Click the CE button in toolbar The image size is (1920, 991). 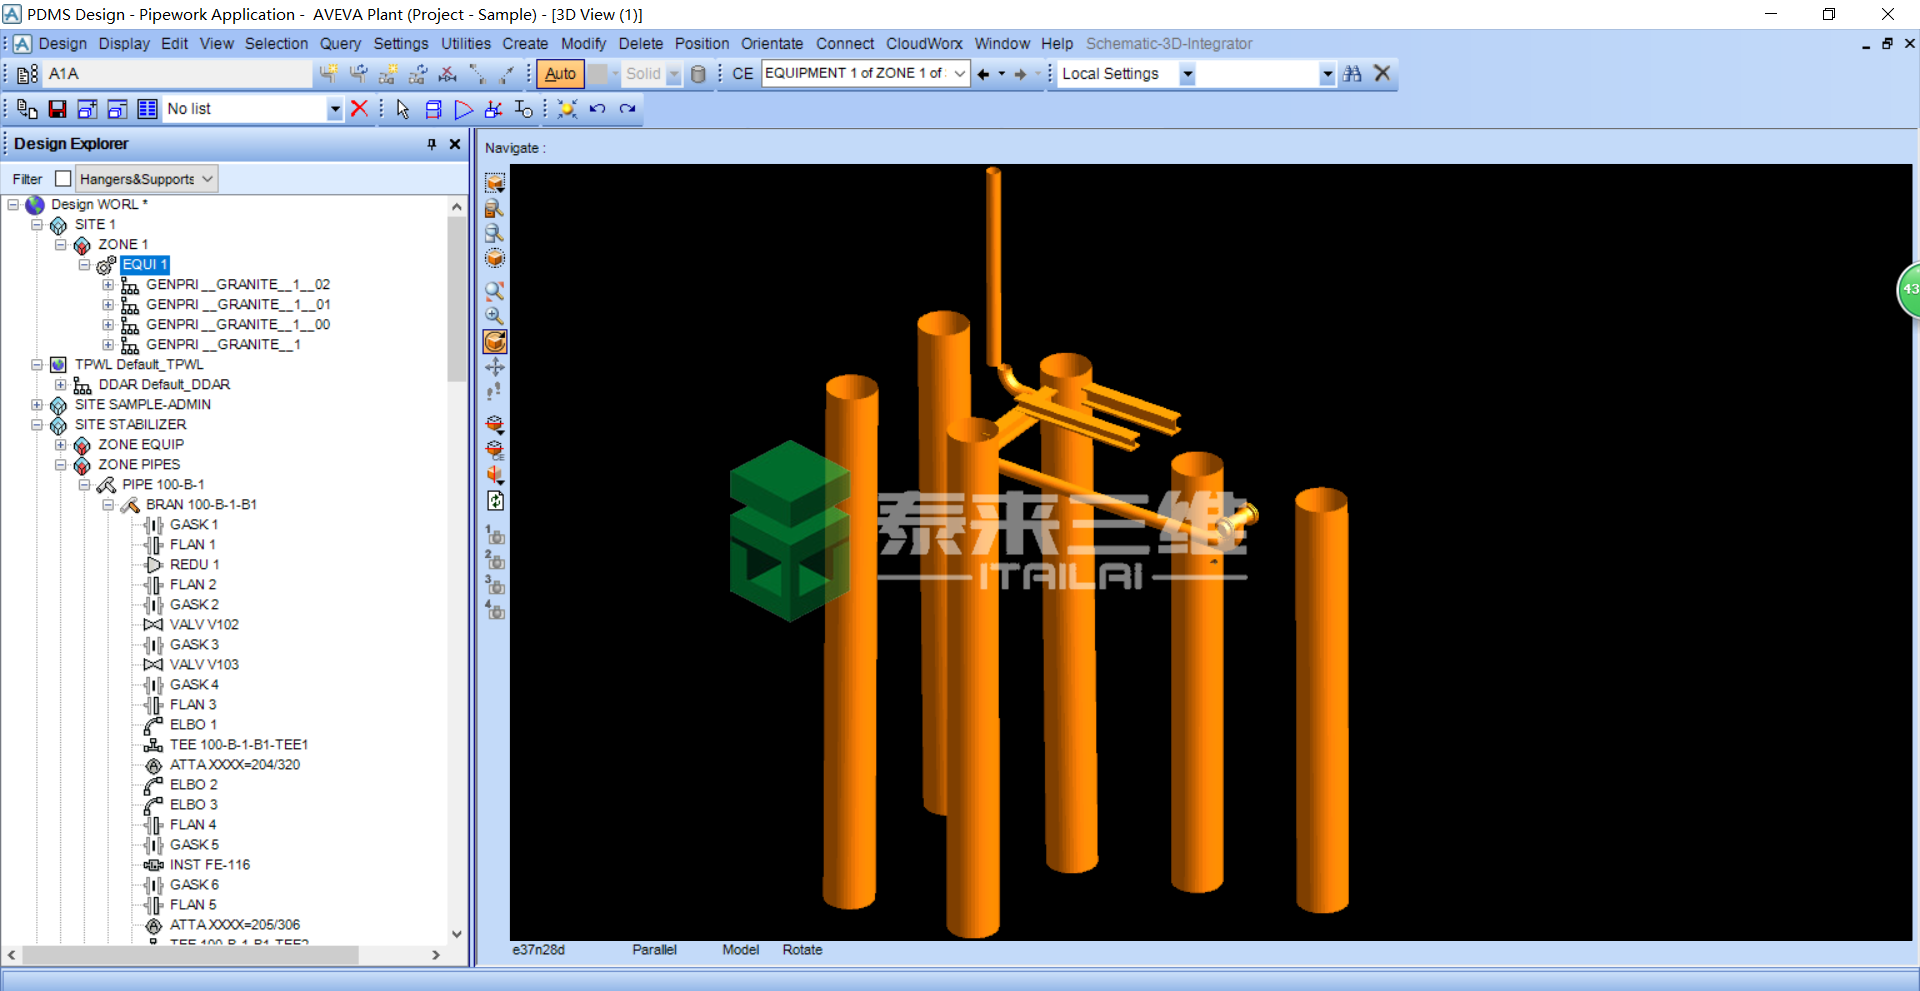pos(742,74)
